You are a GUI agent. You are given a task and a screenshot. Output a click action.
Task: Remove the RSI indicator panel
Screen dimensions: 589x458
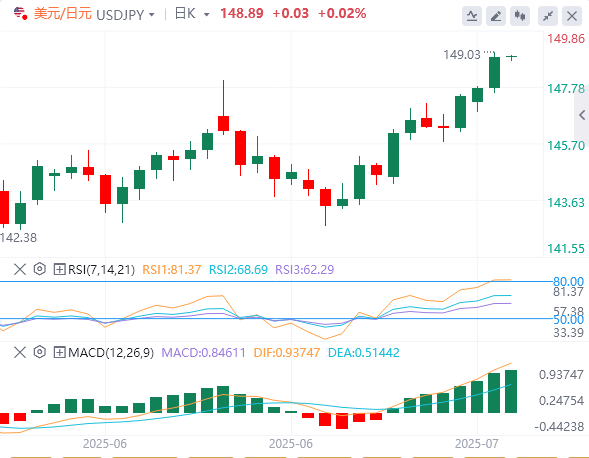point(20,269)
